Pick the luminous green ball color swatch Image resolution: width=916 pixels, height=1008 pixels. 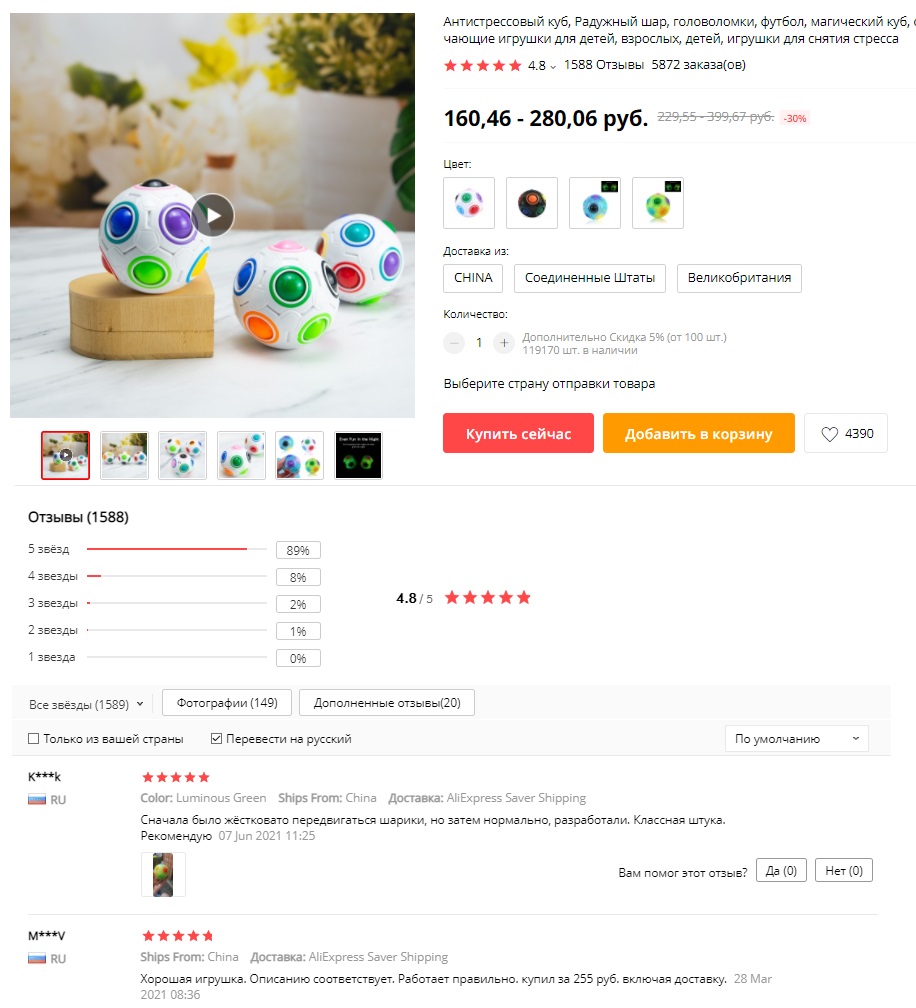[658, 203]
